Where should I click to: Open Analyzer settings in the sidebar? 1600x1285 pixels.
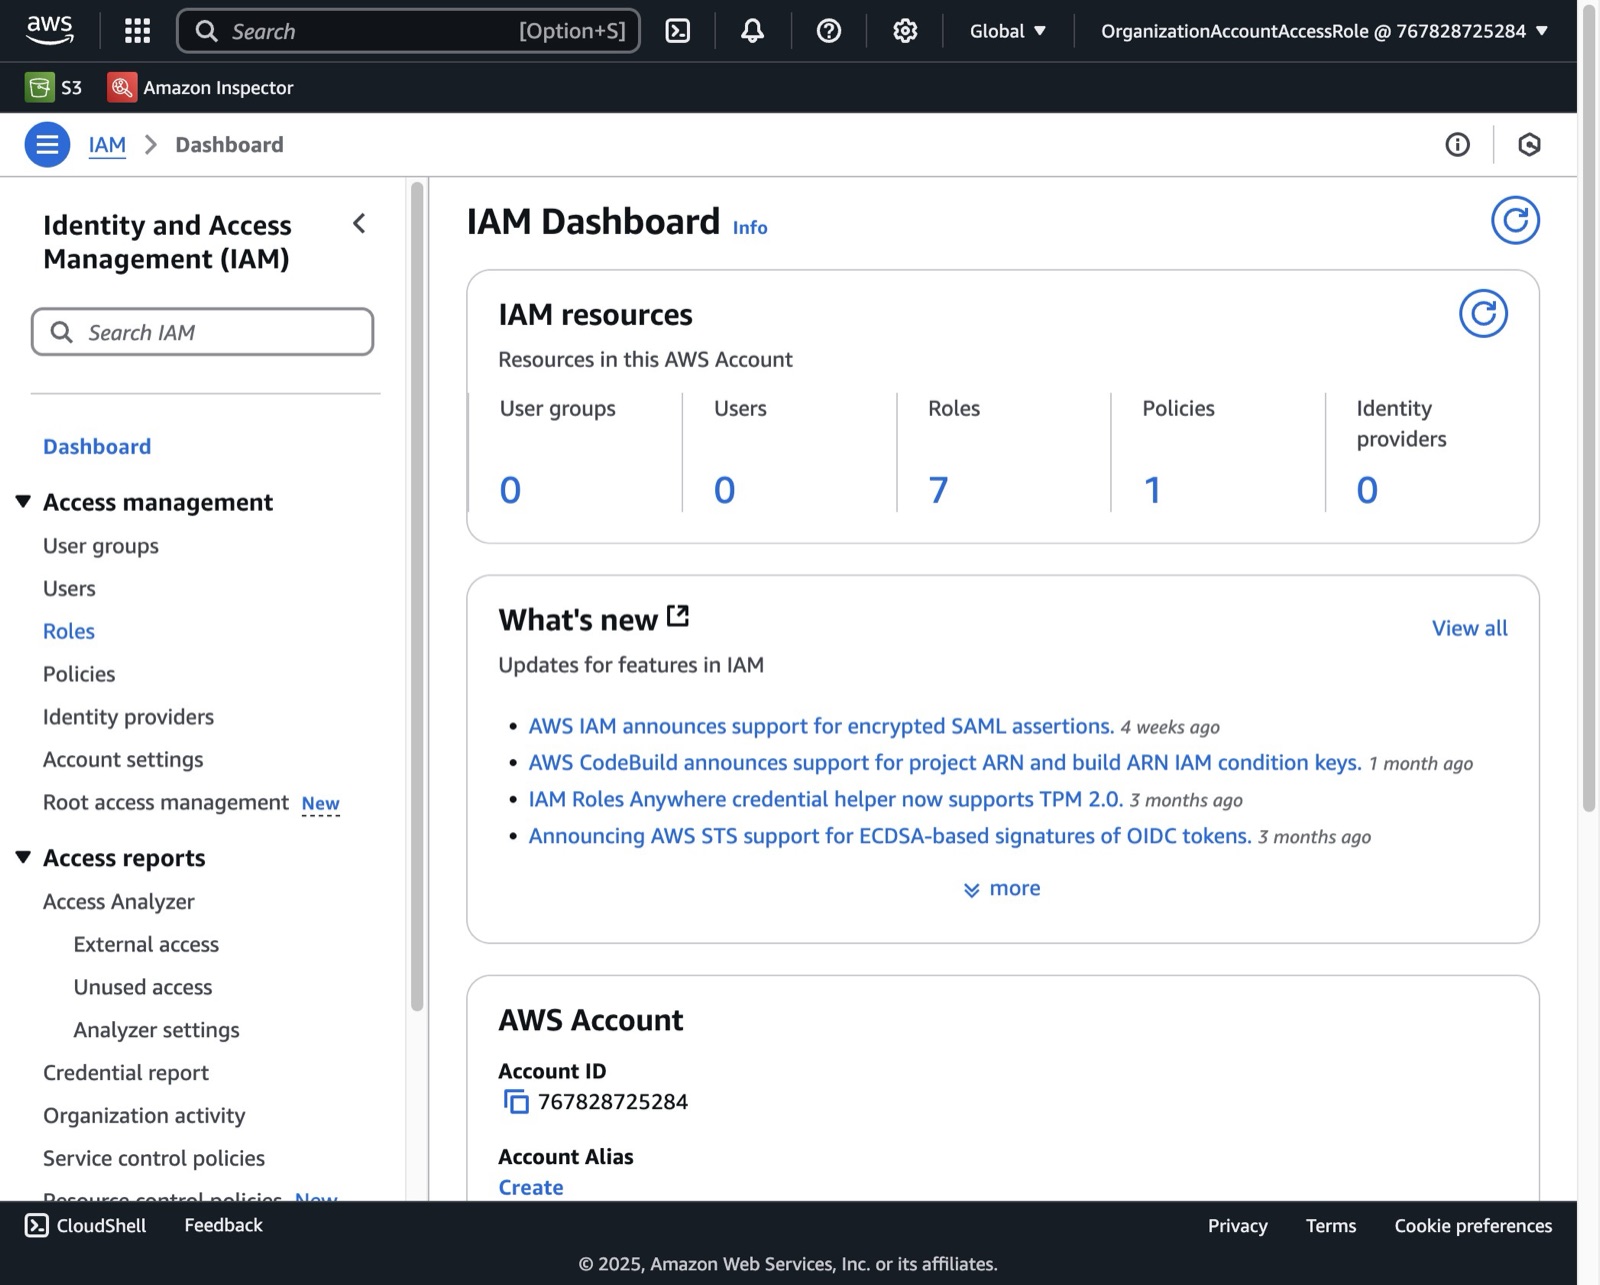156,1030
